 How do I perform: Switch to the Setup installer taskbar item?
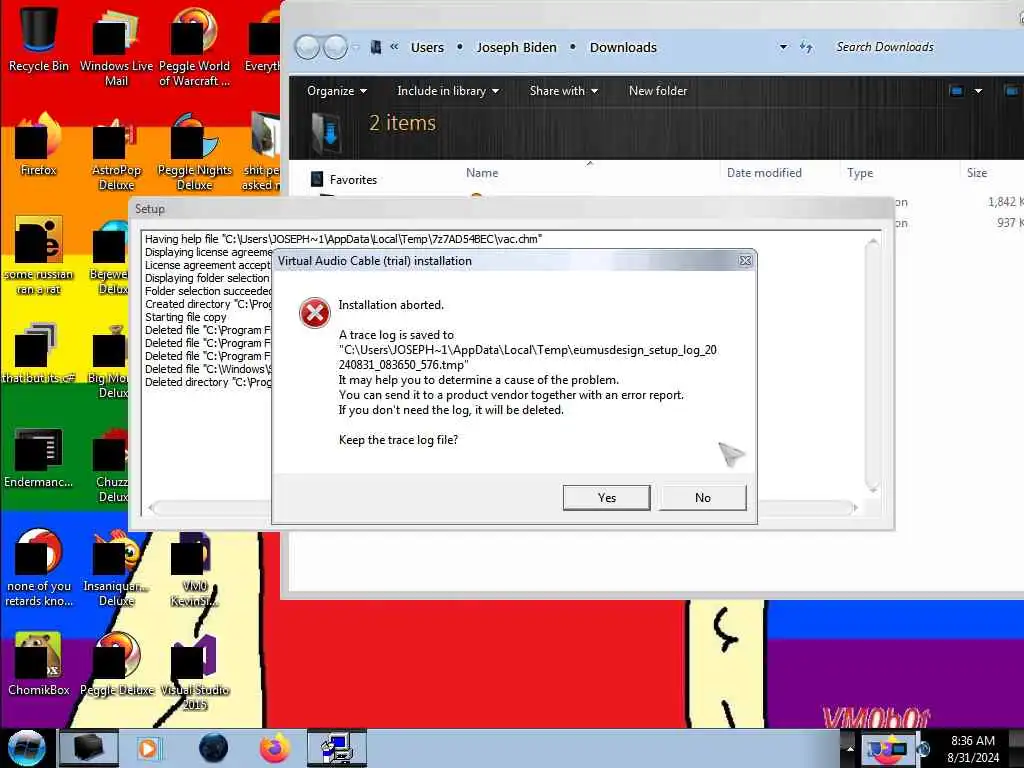(x=337, y=748)
